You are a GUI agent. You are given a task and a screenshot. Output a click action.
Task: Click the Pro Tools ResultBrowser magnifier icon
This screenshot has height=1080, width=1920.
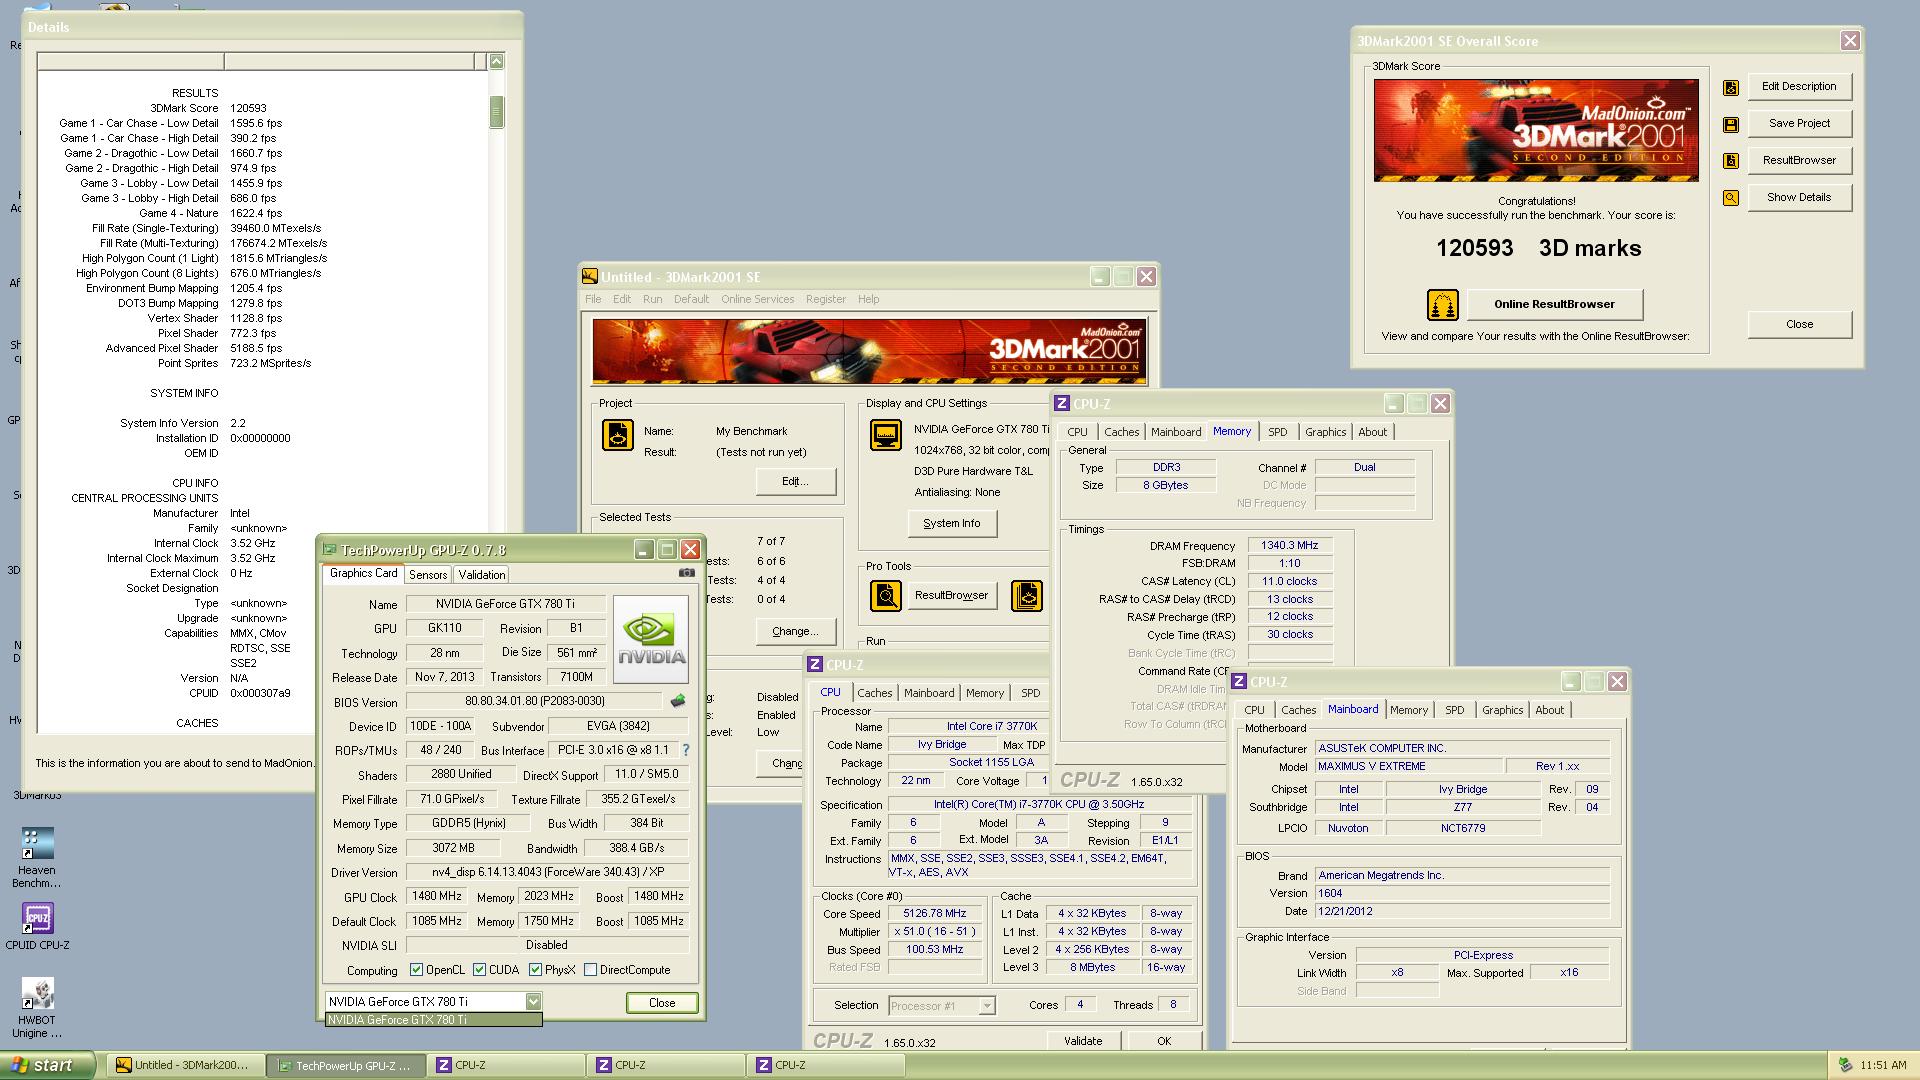pyautogui.click(x=885, y=596)
